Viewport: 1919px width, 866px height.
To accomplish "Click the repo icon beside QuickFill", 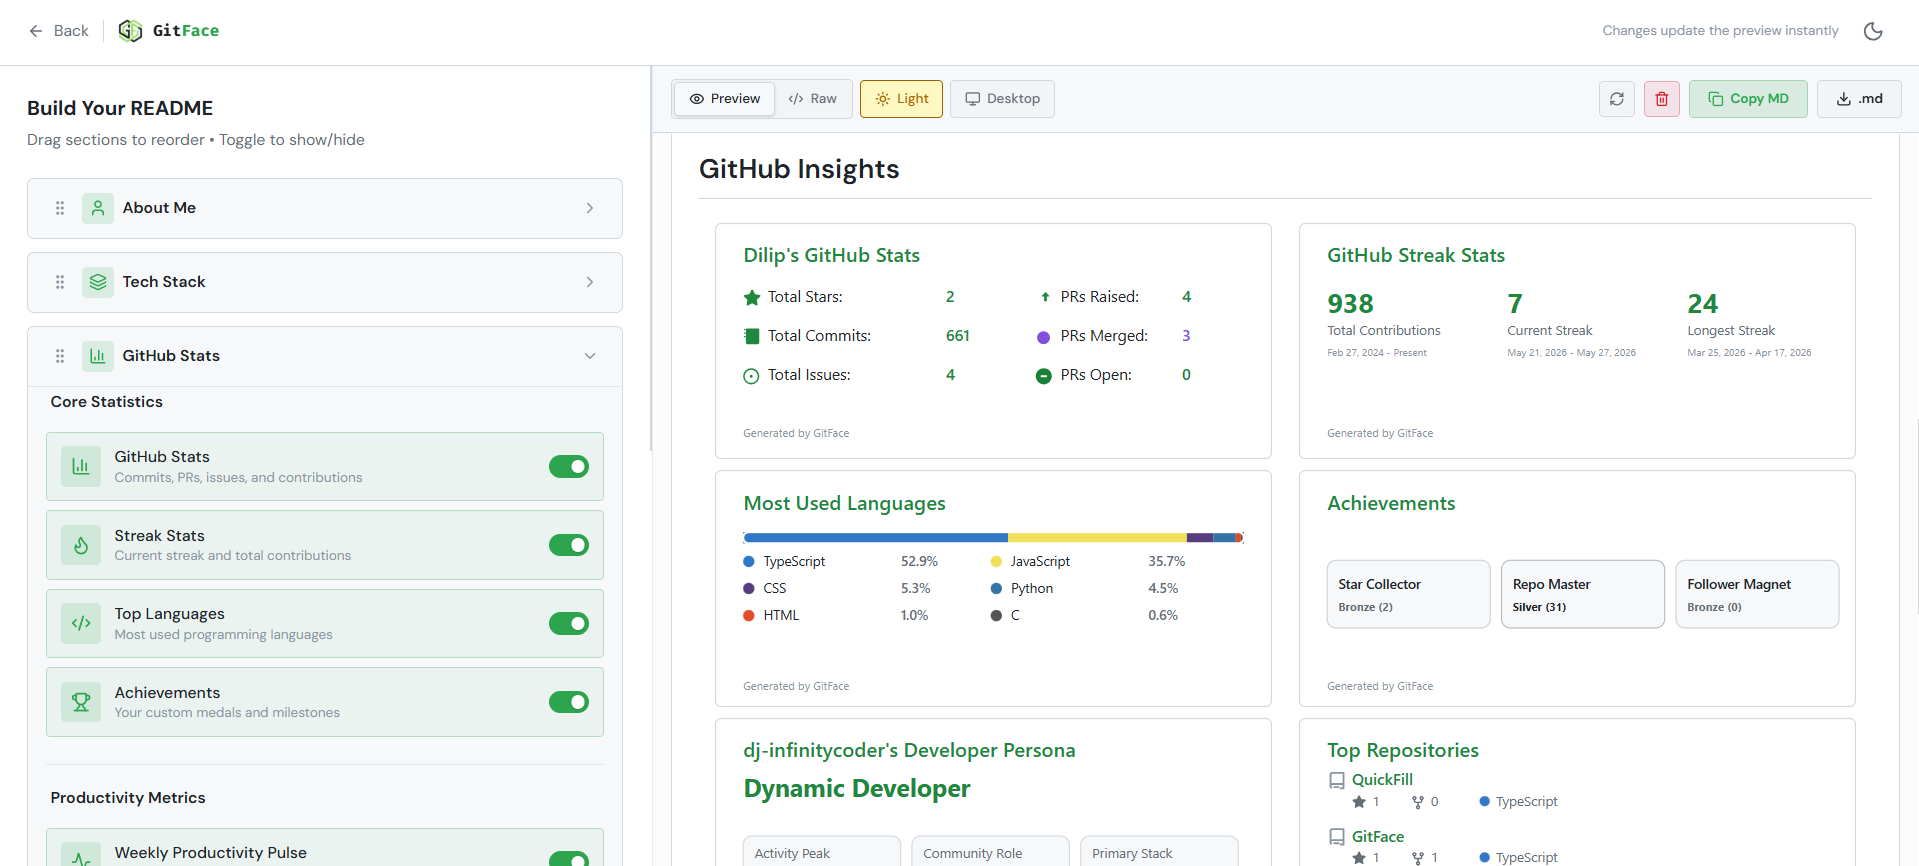I will [x=1337, y=780].
